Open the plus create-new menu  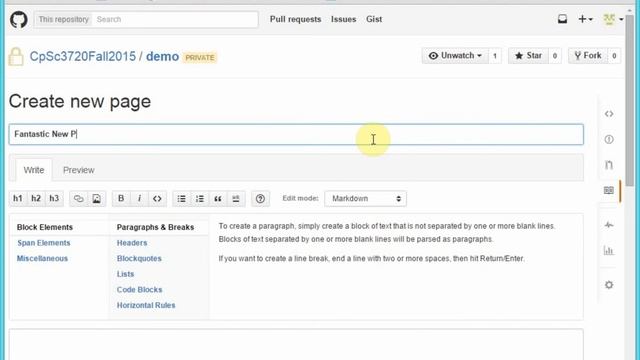585,19
